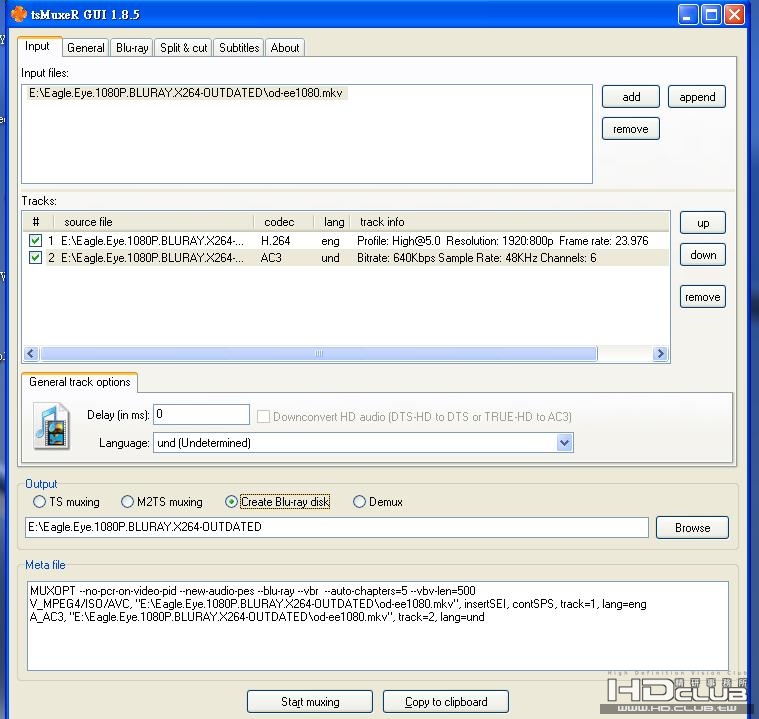Click the lang column header
This screenshot has height=719, width=759.
click(x=332, y=222)
